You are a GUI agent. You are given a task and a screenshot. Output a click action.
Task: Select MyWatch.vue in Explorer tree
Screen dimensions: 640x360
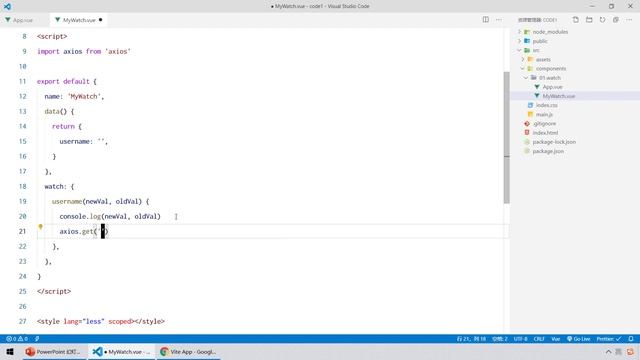point(558,96)
